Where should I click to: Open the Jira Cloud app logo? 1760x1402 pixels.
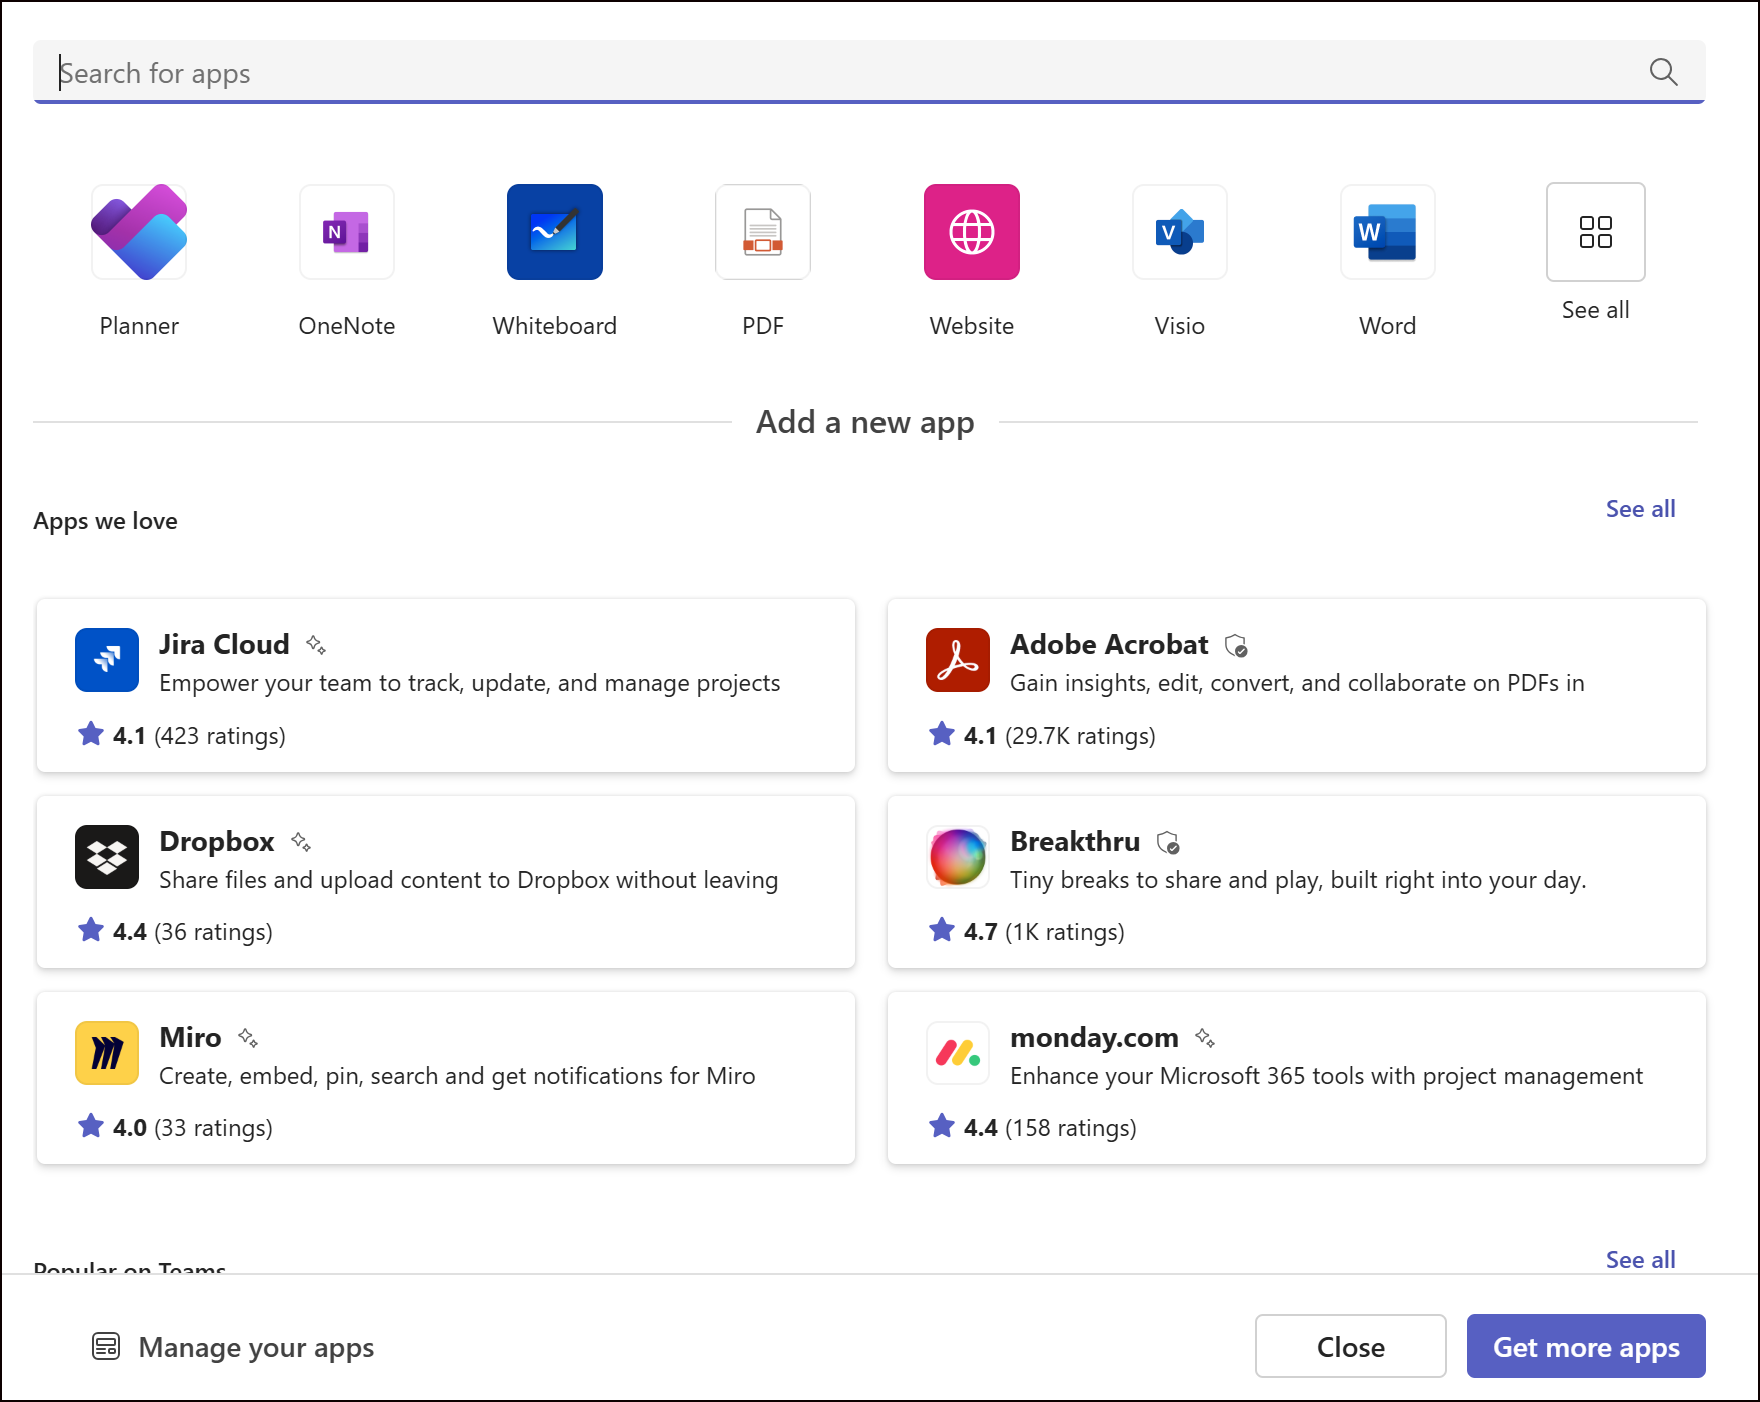point(107,660)
